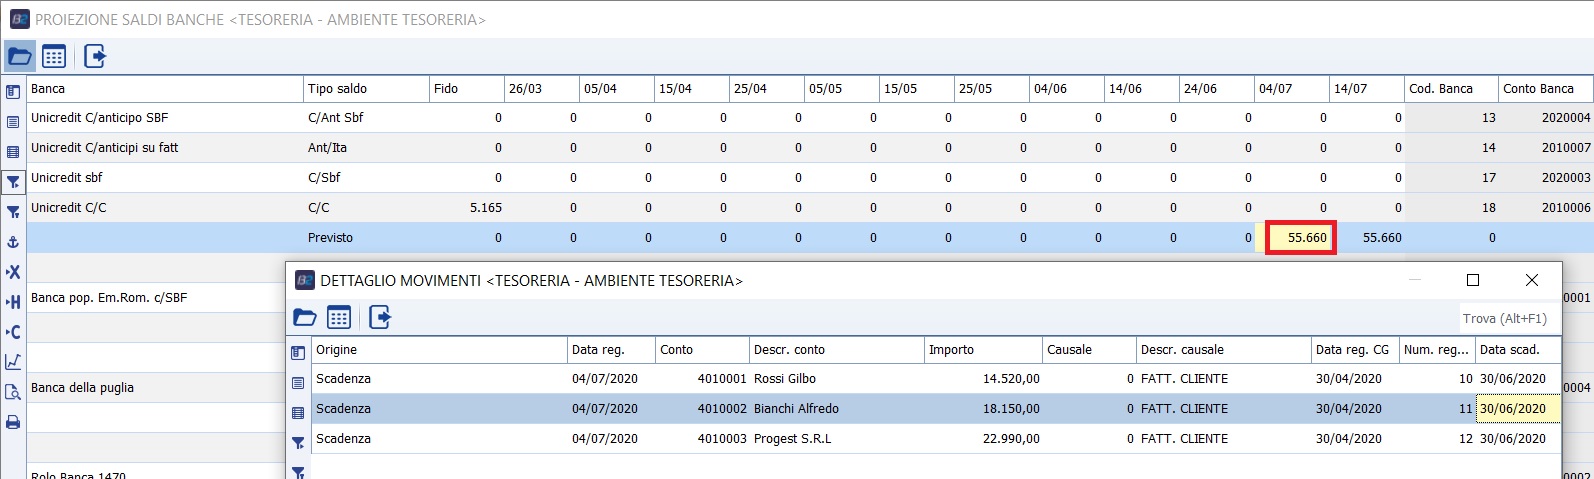Image resolution: width=1594 pixels, height=479 pixels.
Task: Select the Unicredit C/anticipi su fatt row
Action: 810,148
